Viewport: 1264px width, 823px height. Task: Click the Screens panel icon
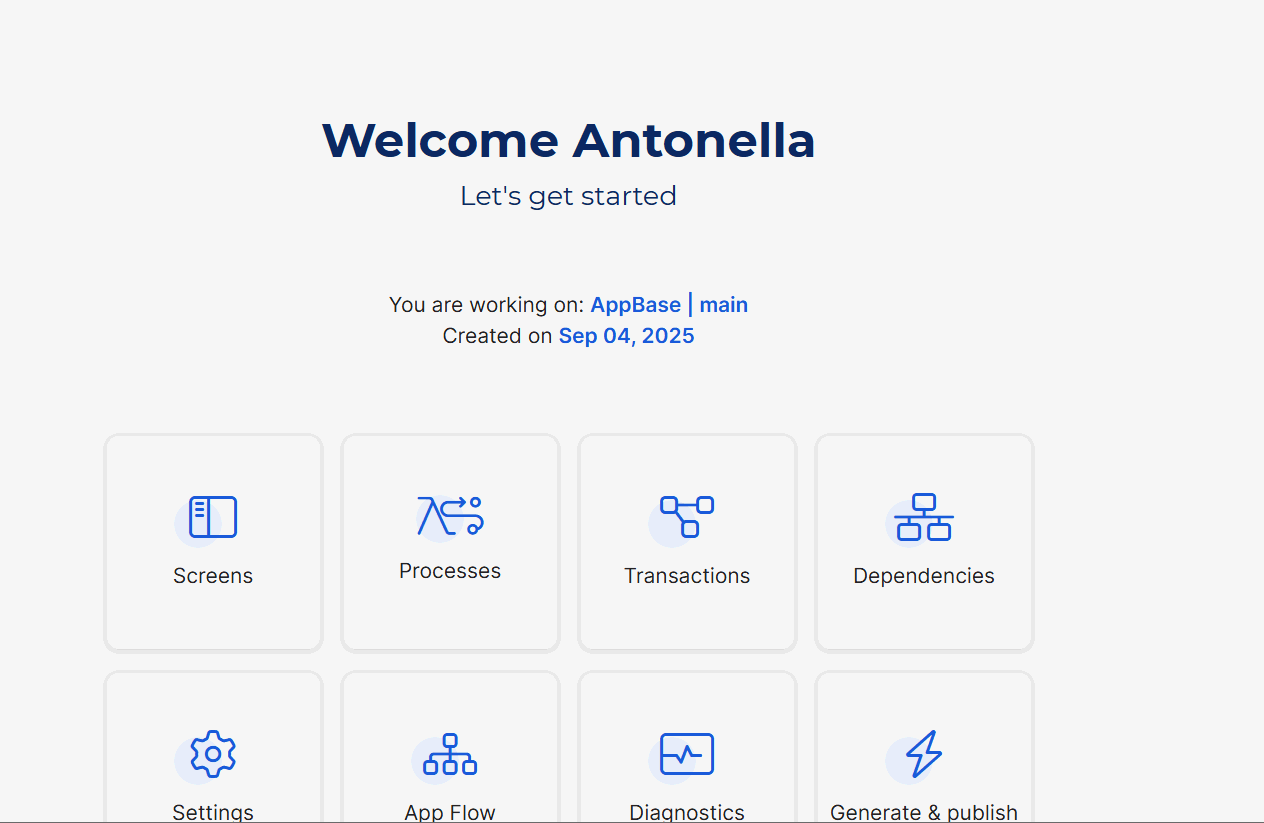(x=213, y=517)
